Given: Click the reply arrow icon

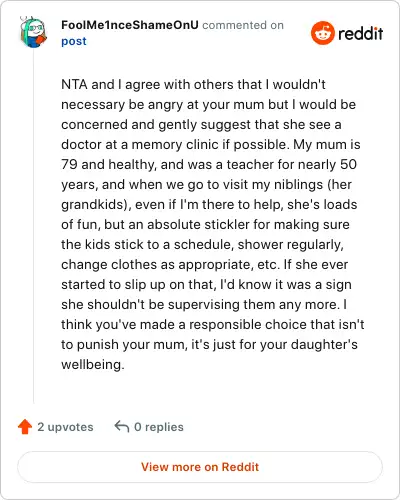Looking at the screenshot, I should pyautogui.click(x=122, y=427).
